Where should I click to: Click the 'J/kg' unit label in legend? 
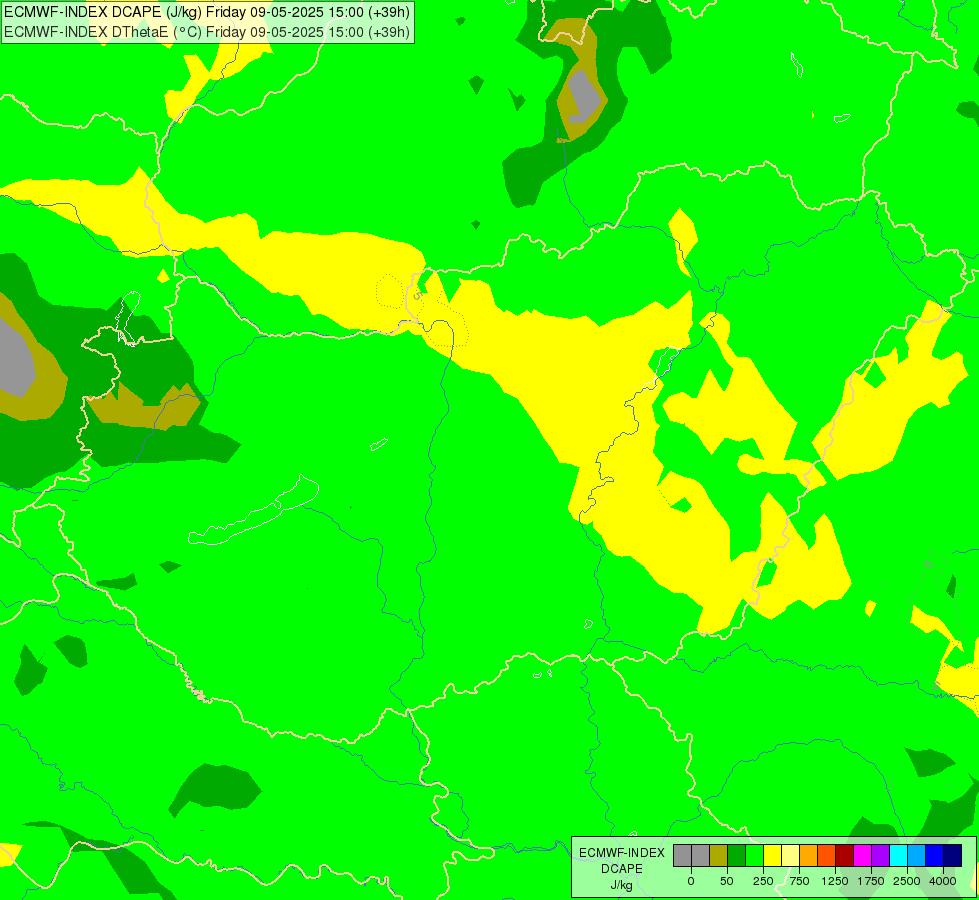click(x=622, y=885)
